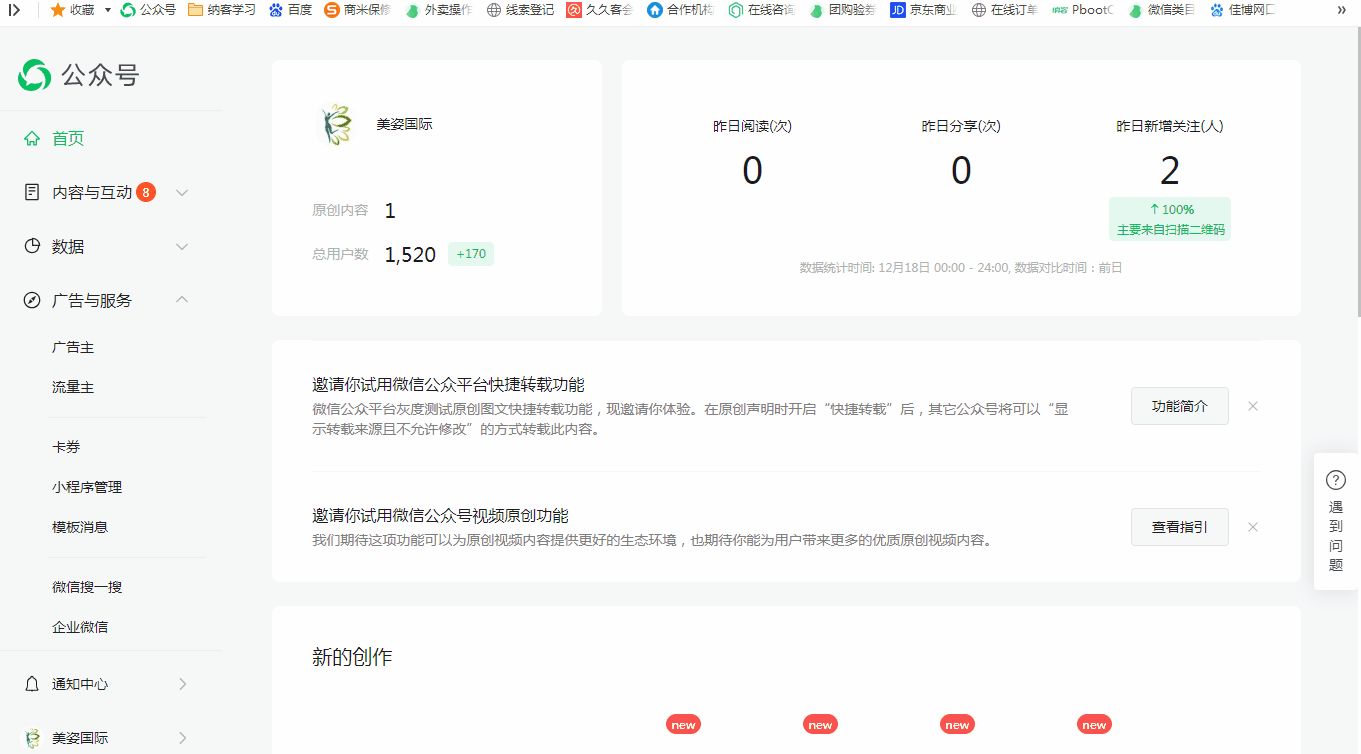Select 流量主 in the sidebar menu
1361x754 pixels.
(72, 387)
